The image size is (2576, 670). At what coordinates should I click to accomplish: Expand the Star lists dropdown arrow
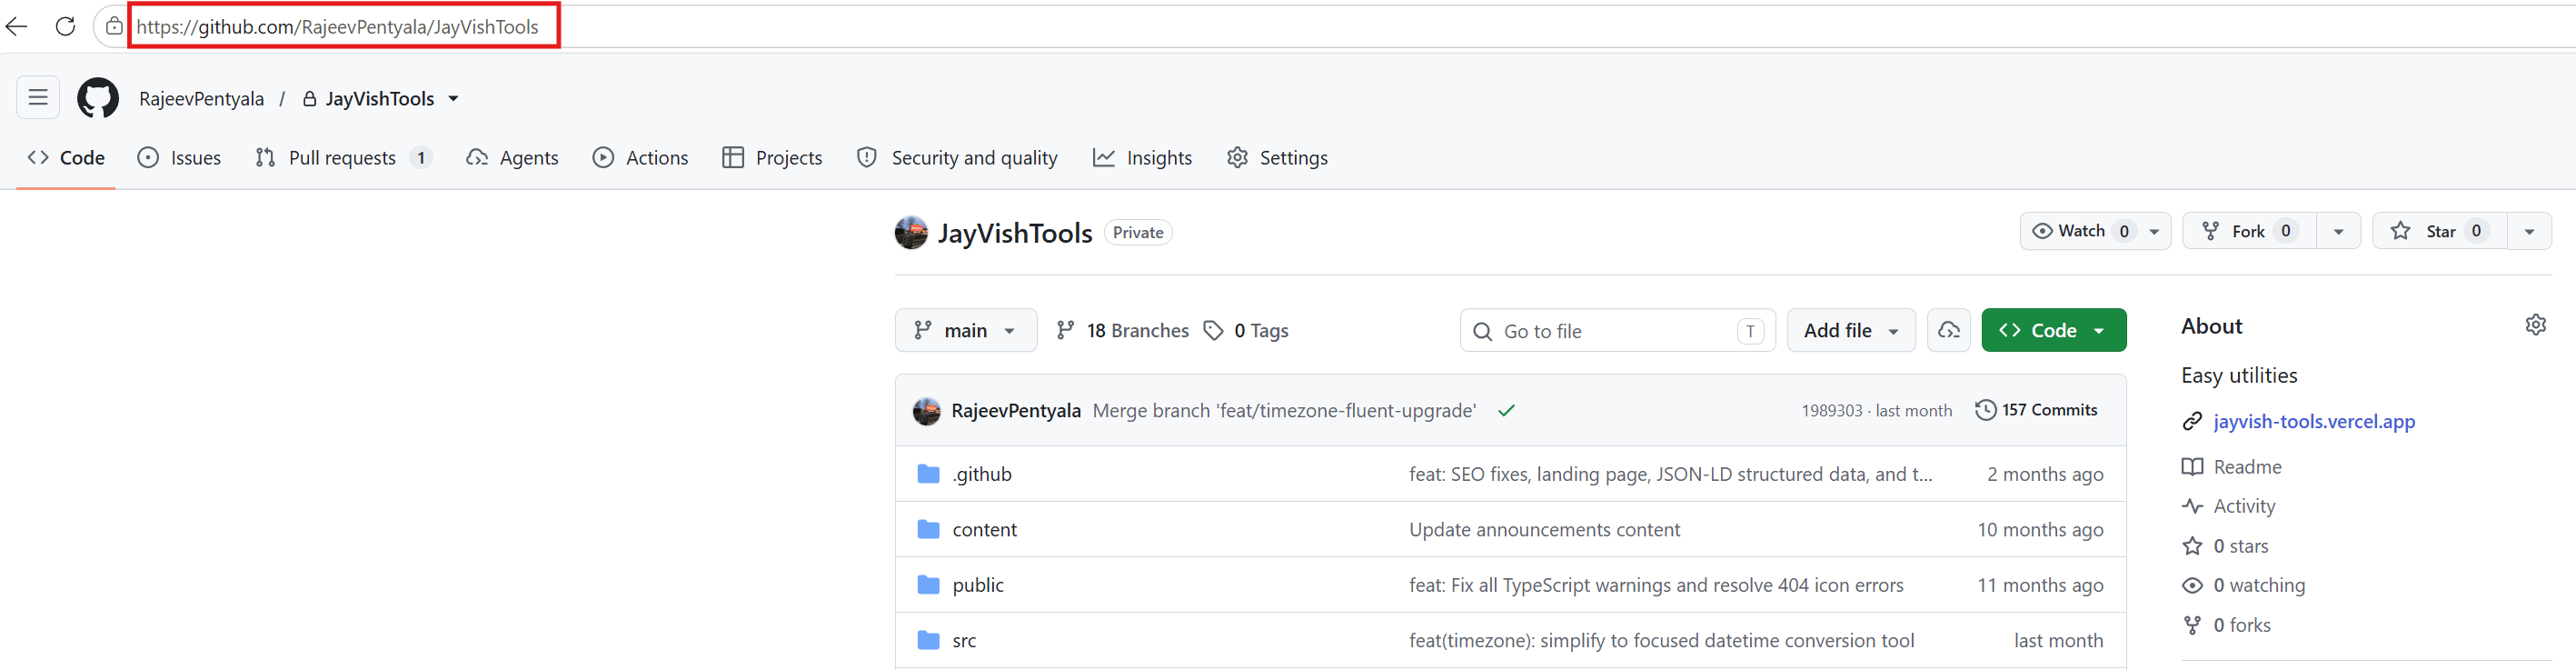pyautogui.click(x=2529, y=231)
